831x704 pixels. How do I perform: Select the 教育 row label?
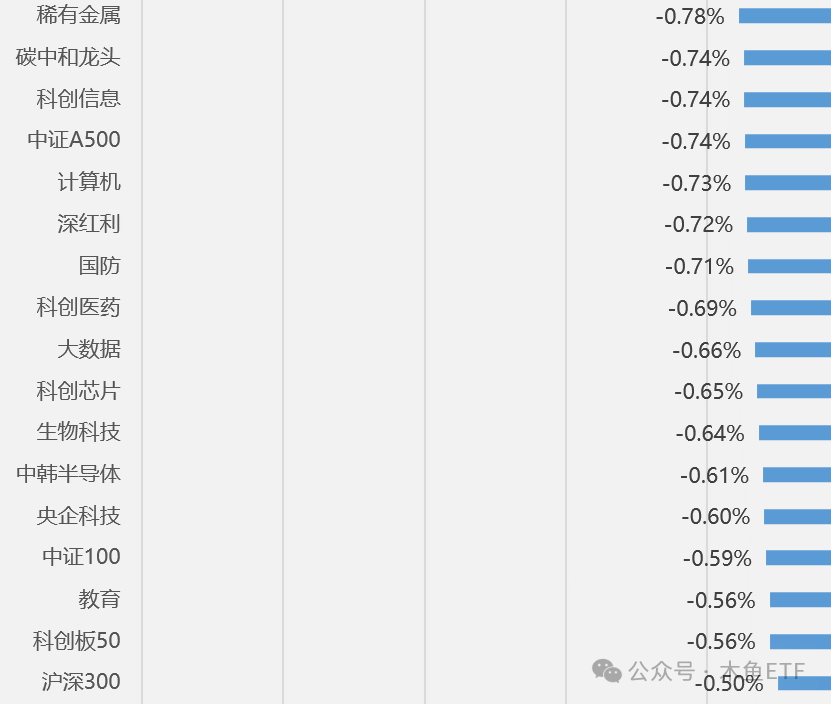pos(100,599)
